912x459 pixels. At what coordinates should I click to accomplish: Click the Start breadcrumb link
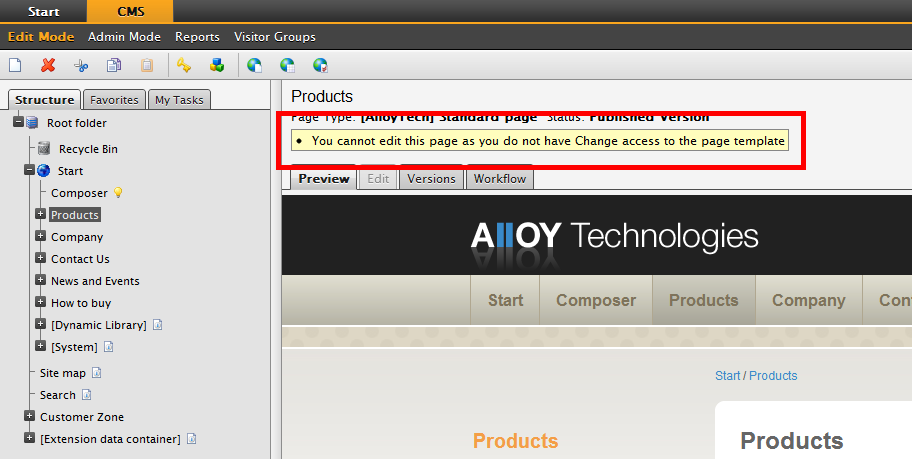pos(727,376)
